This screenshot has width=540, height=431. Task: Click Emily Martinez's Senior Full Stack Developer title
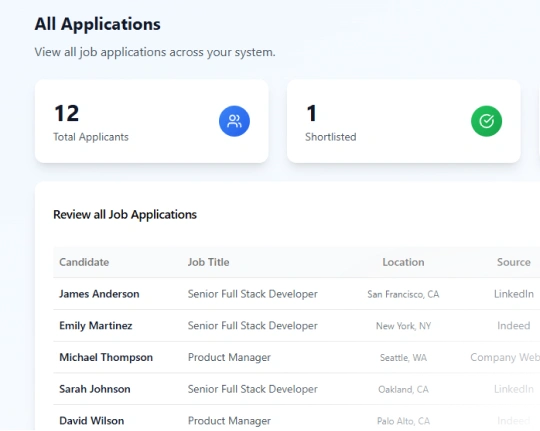pos(253,326)
